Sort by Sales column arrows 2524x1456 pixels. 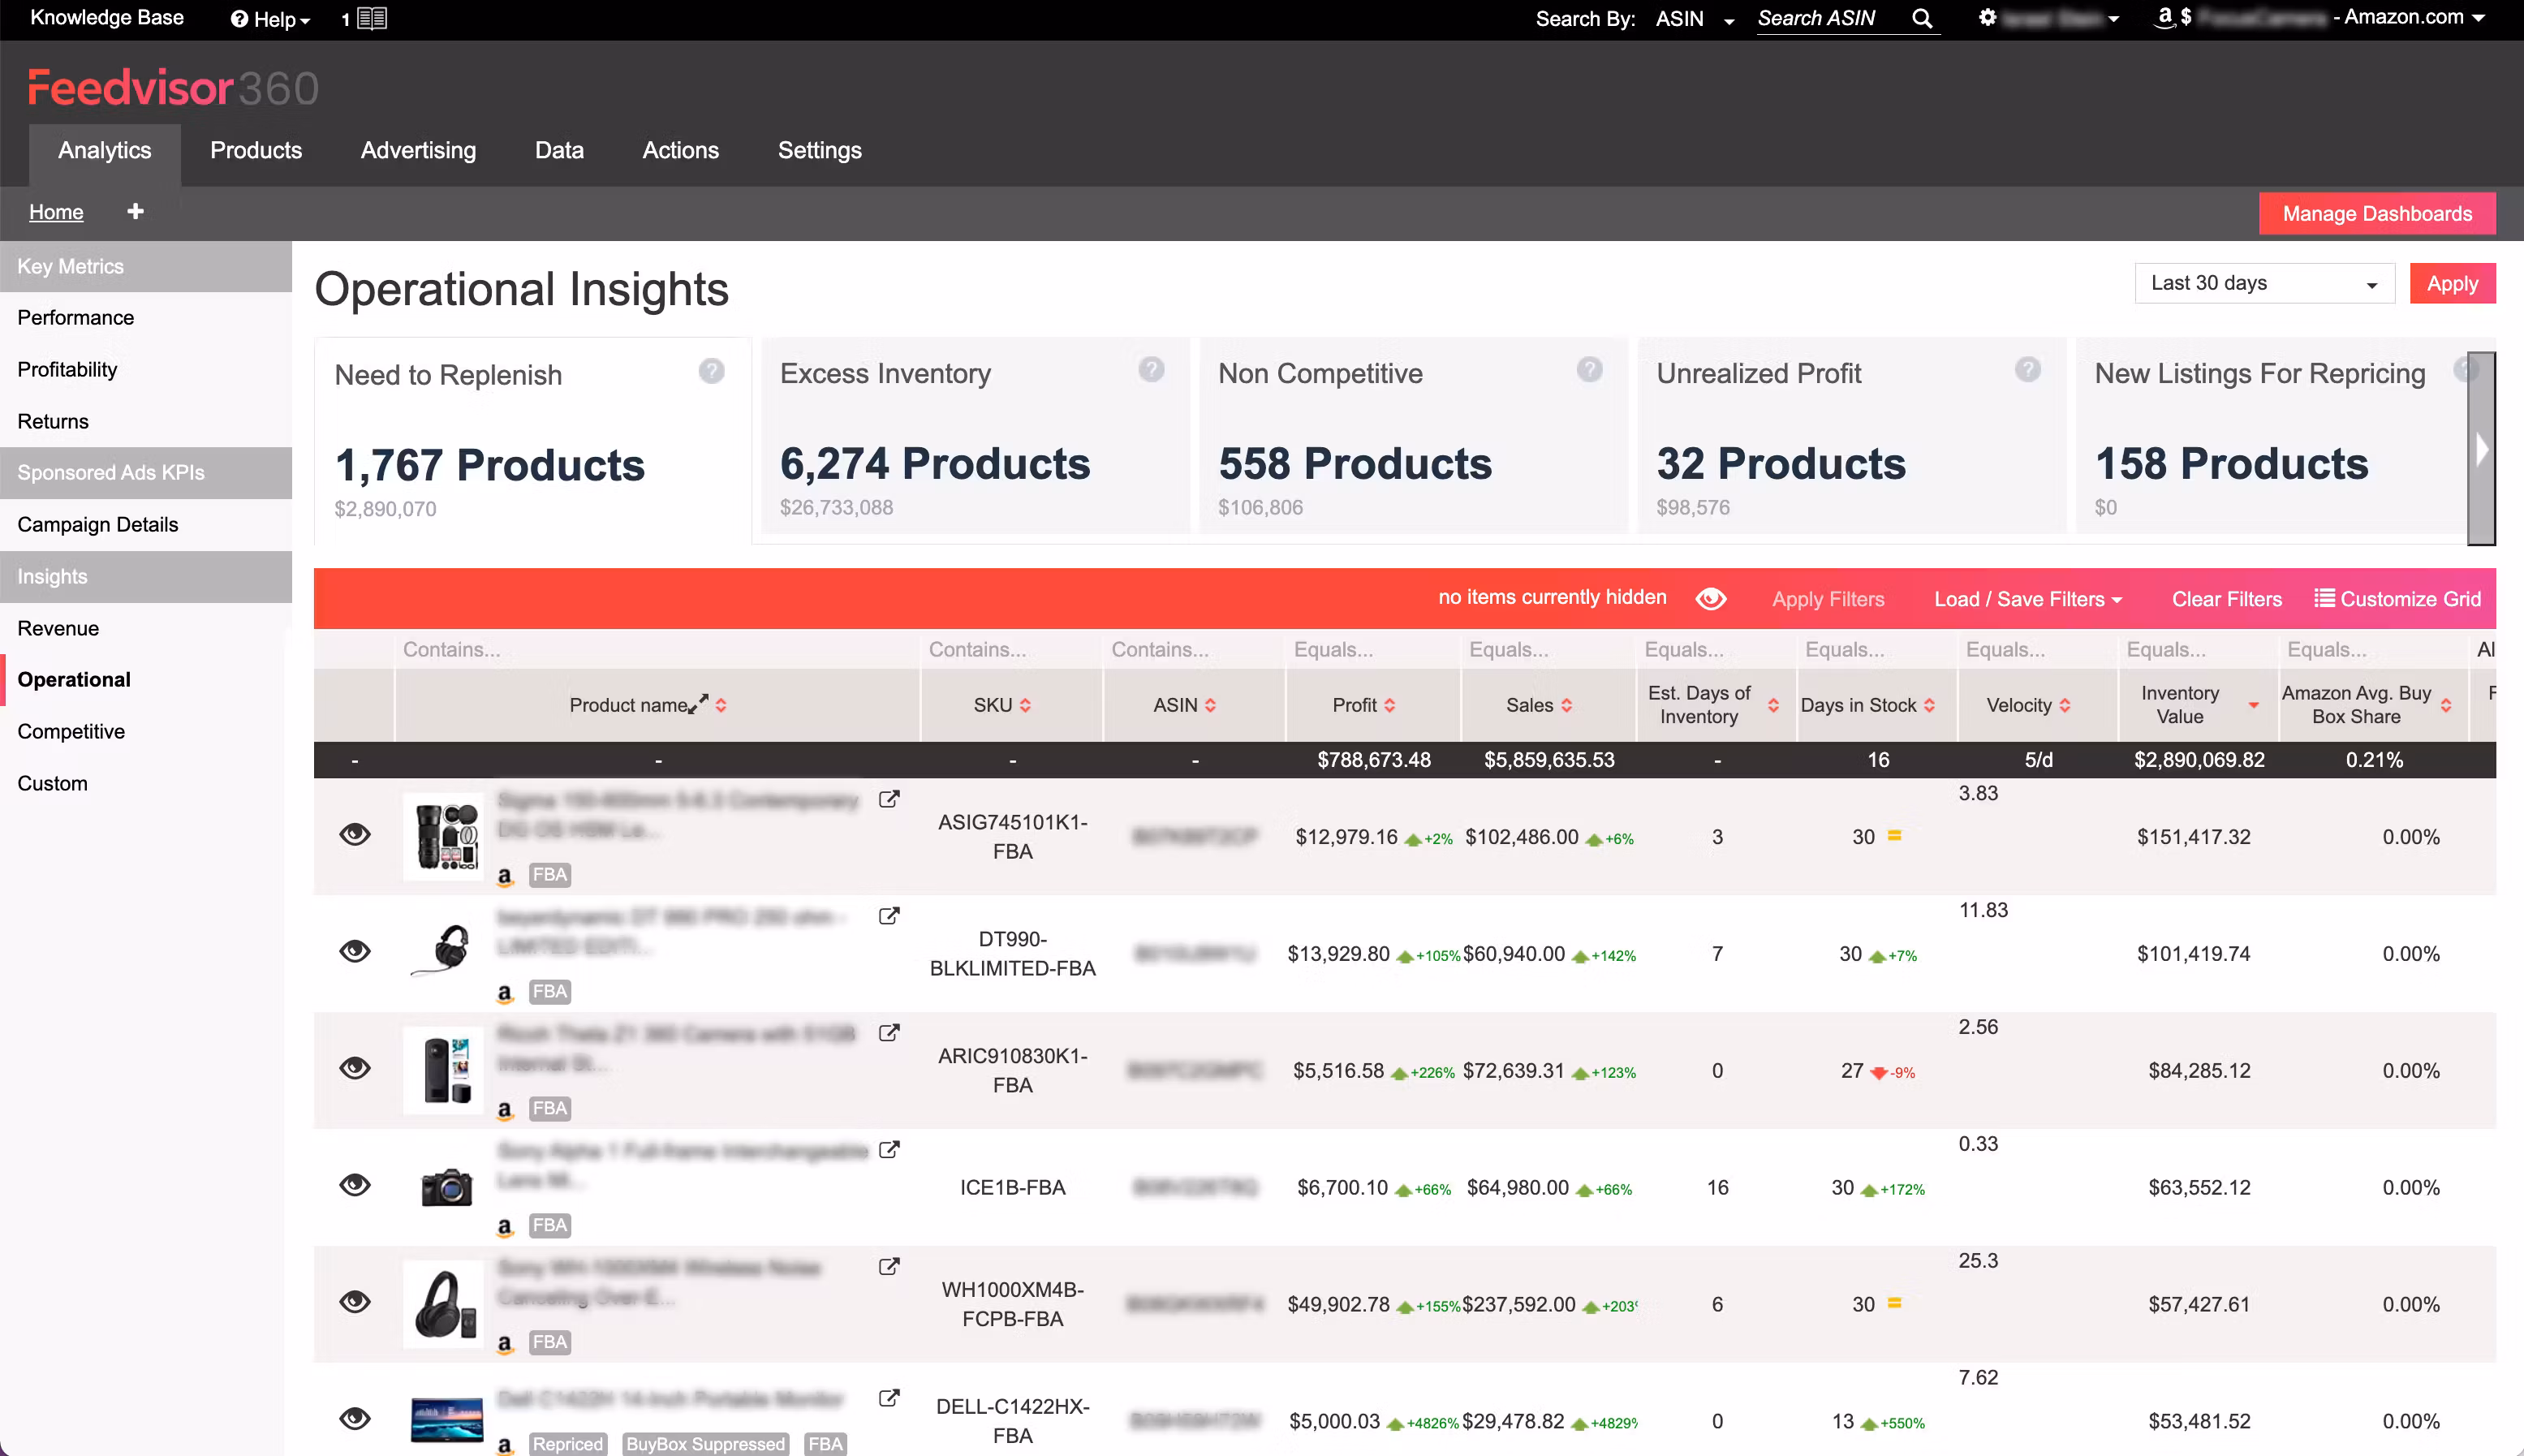tap(1566, 705)
